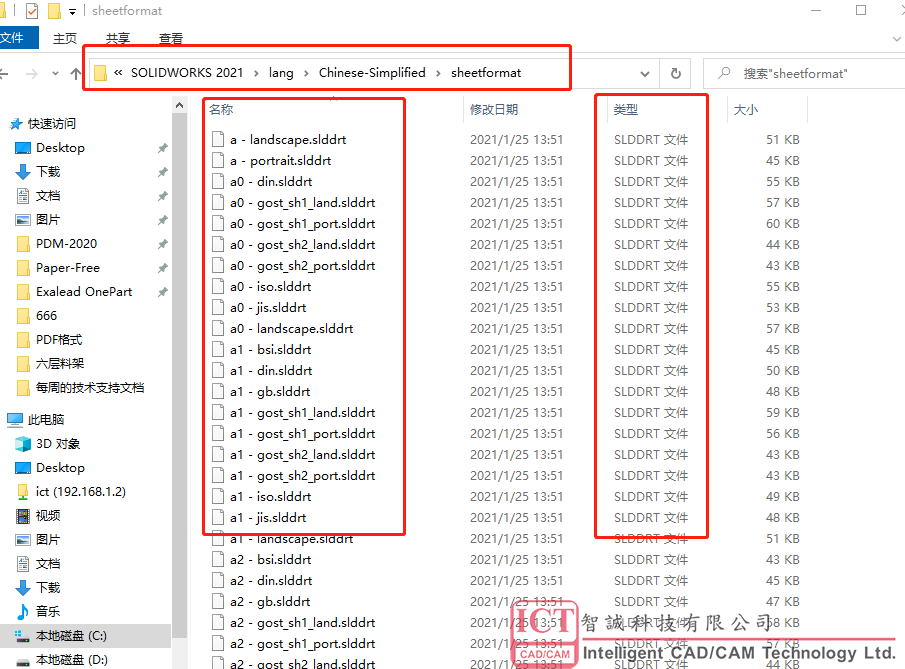The height and width of the screenshot is (669, 905).
Task: Click the lang breadcrumb segment
Action: coord(281,73)
